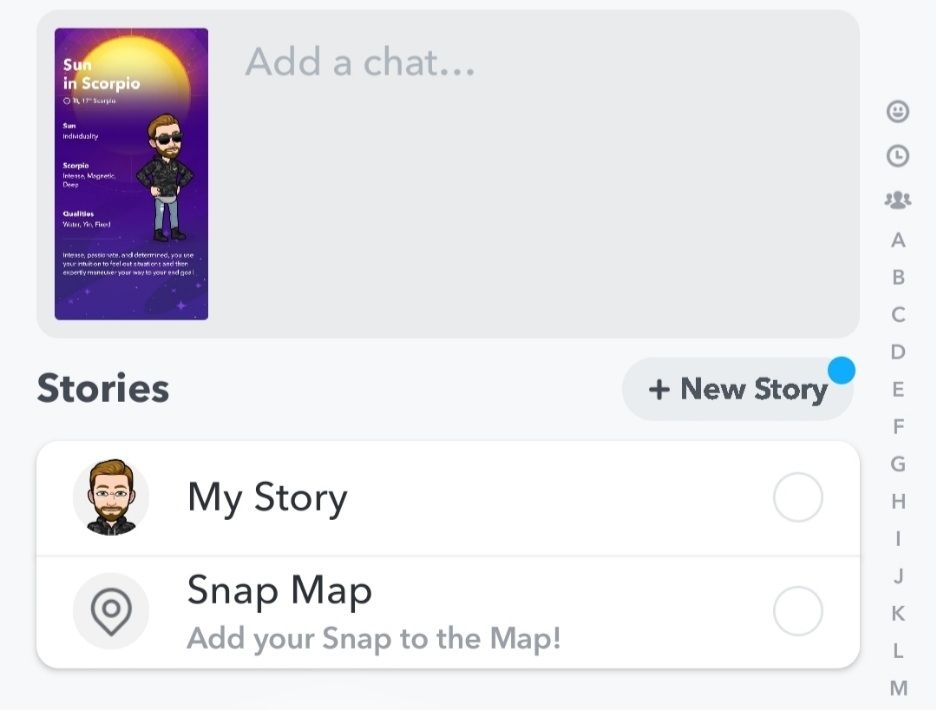The image size is (936, 710).
Task: Tap the Add your Snap to the Map text
Action: [x=374, y=639]
